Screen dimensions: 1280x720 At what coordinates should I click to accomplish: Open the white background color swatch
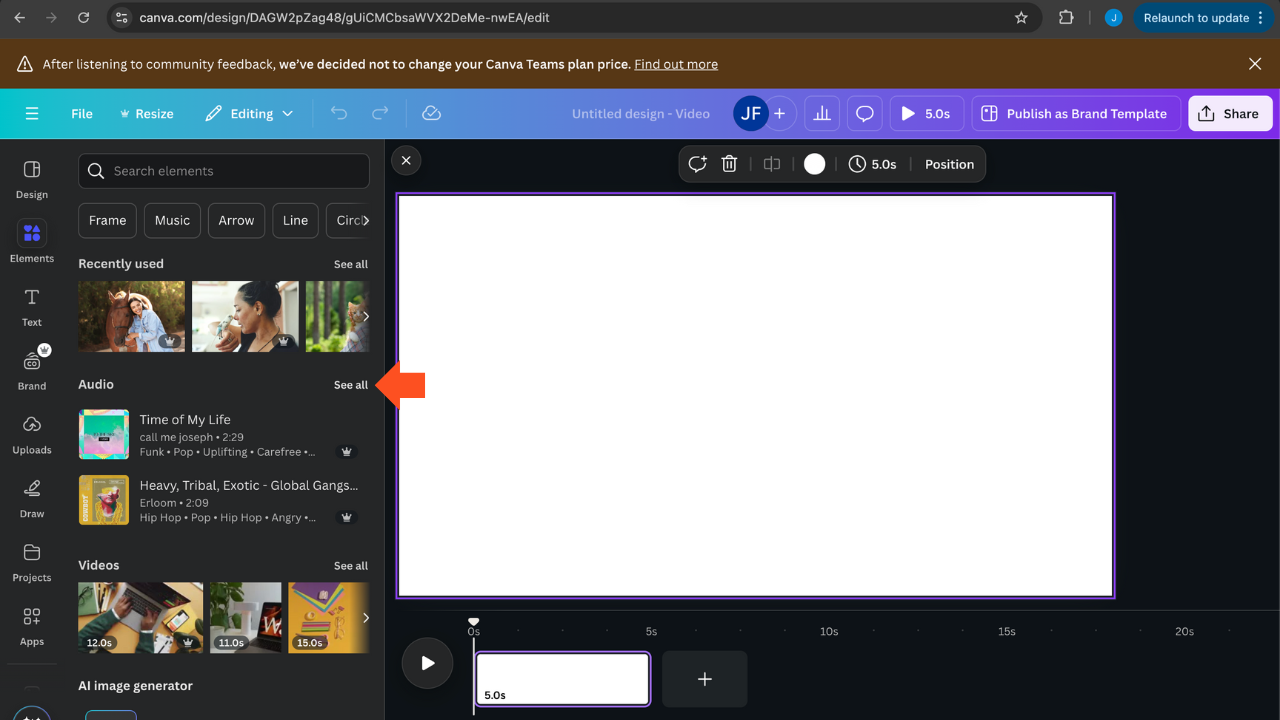pos(814,163)
